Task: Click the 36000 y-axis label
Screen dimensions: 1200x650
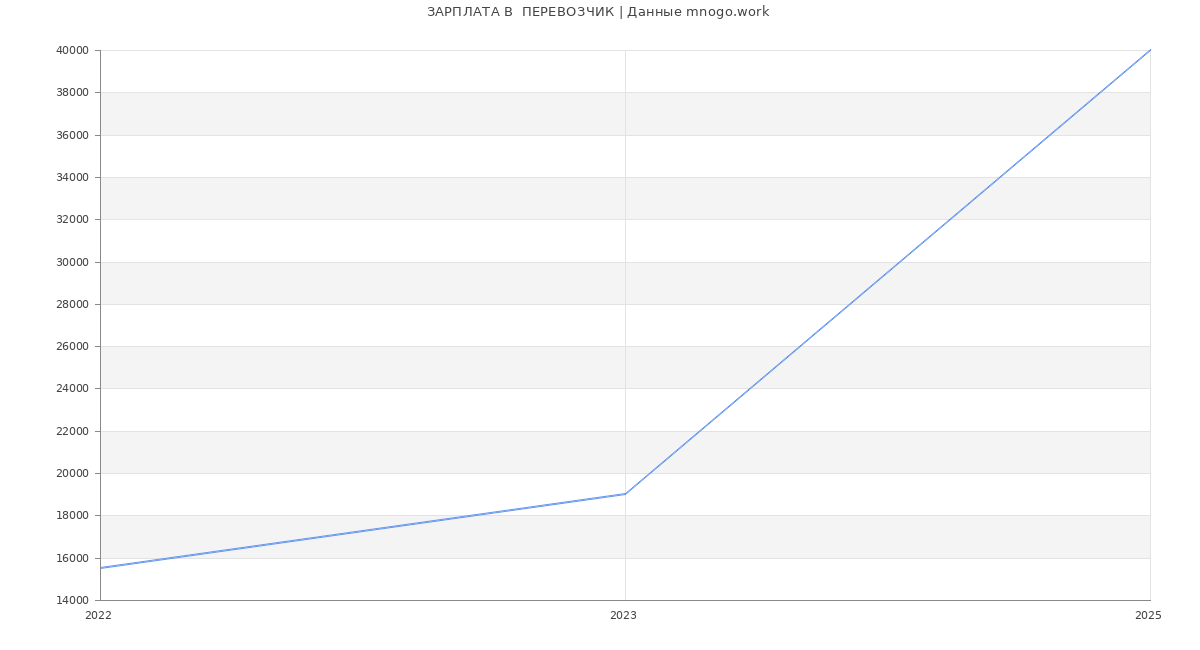Action: [72, 135]
